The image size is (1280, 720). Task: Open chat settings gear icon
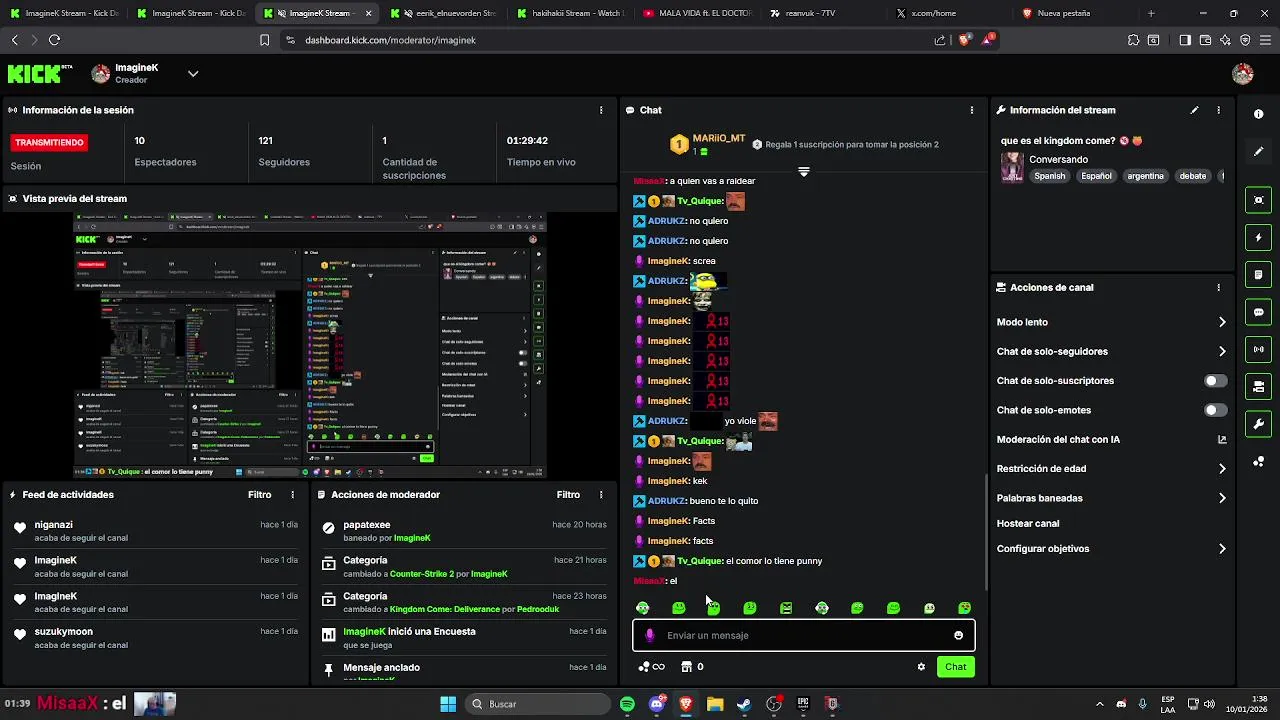coord(921,667)
